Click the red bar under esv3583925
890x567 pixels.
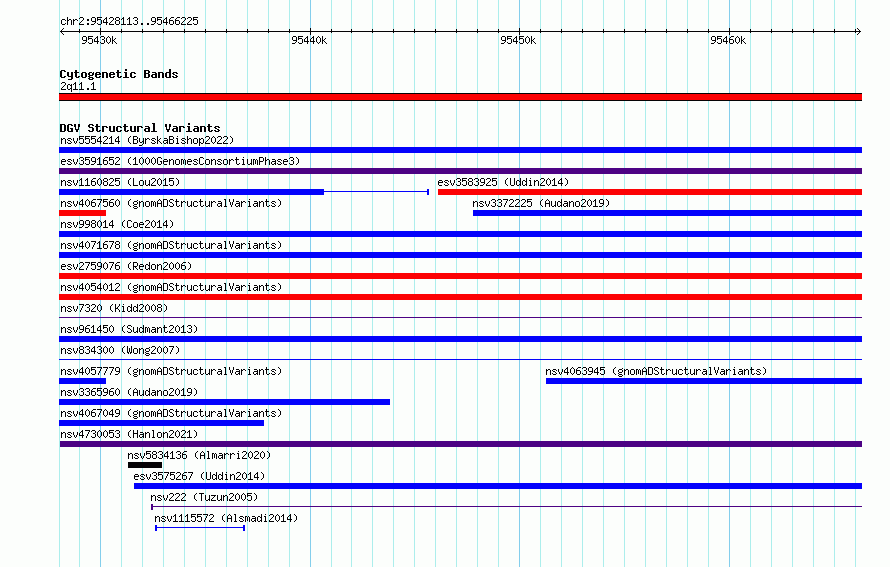pyautogui.click(x=650, y=192)
